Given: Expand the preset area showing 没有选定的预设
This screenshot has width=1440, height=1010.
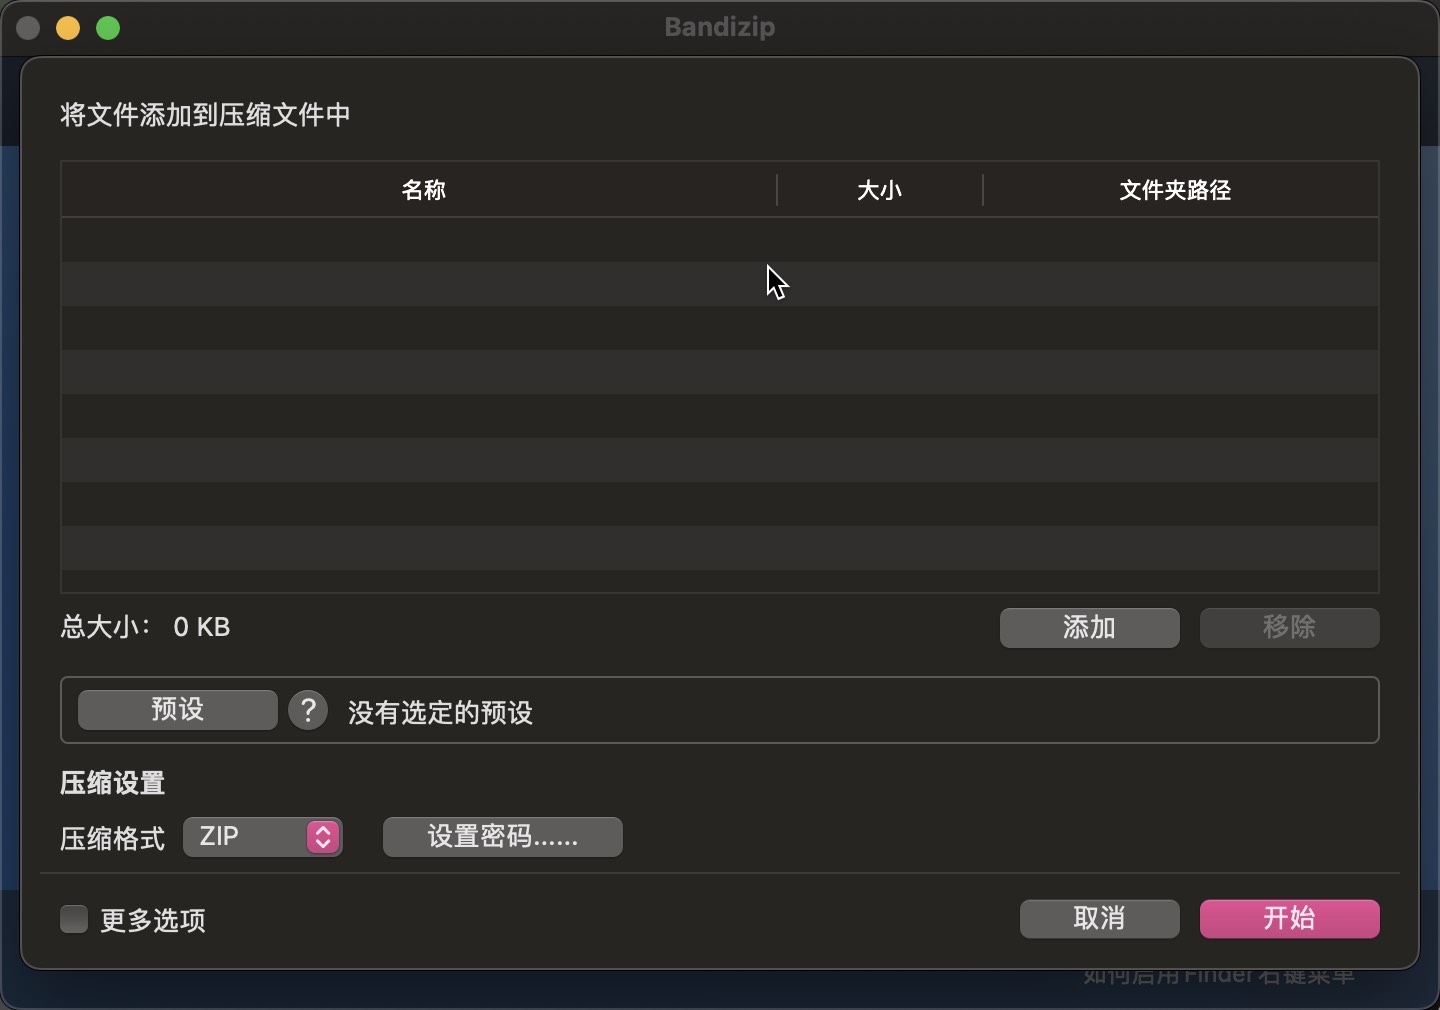Looking at the screenshot, I should [440, 712].
